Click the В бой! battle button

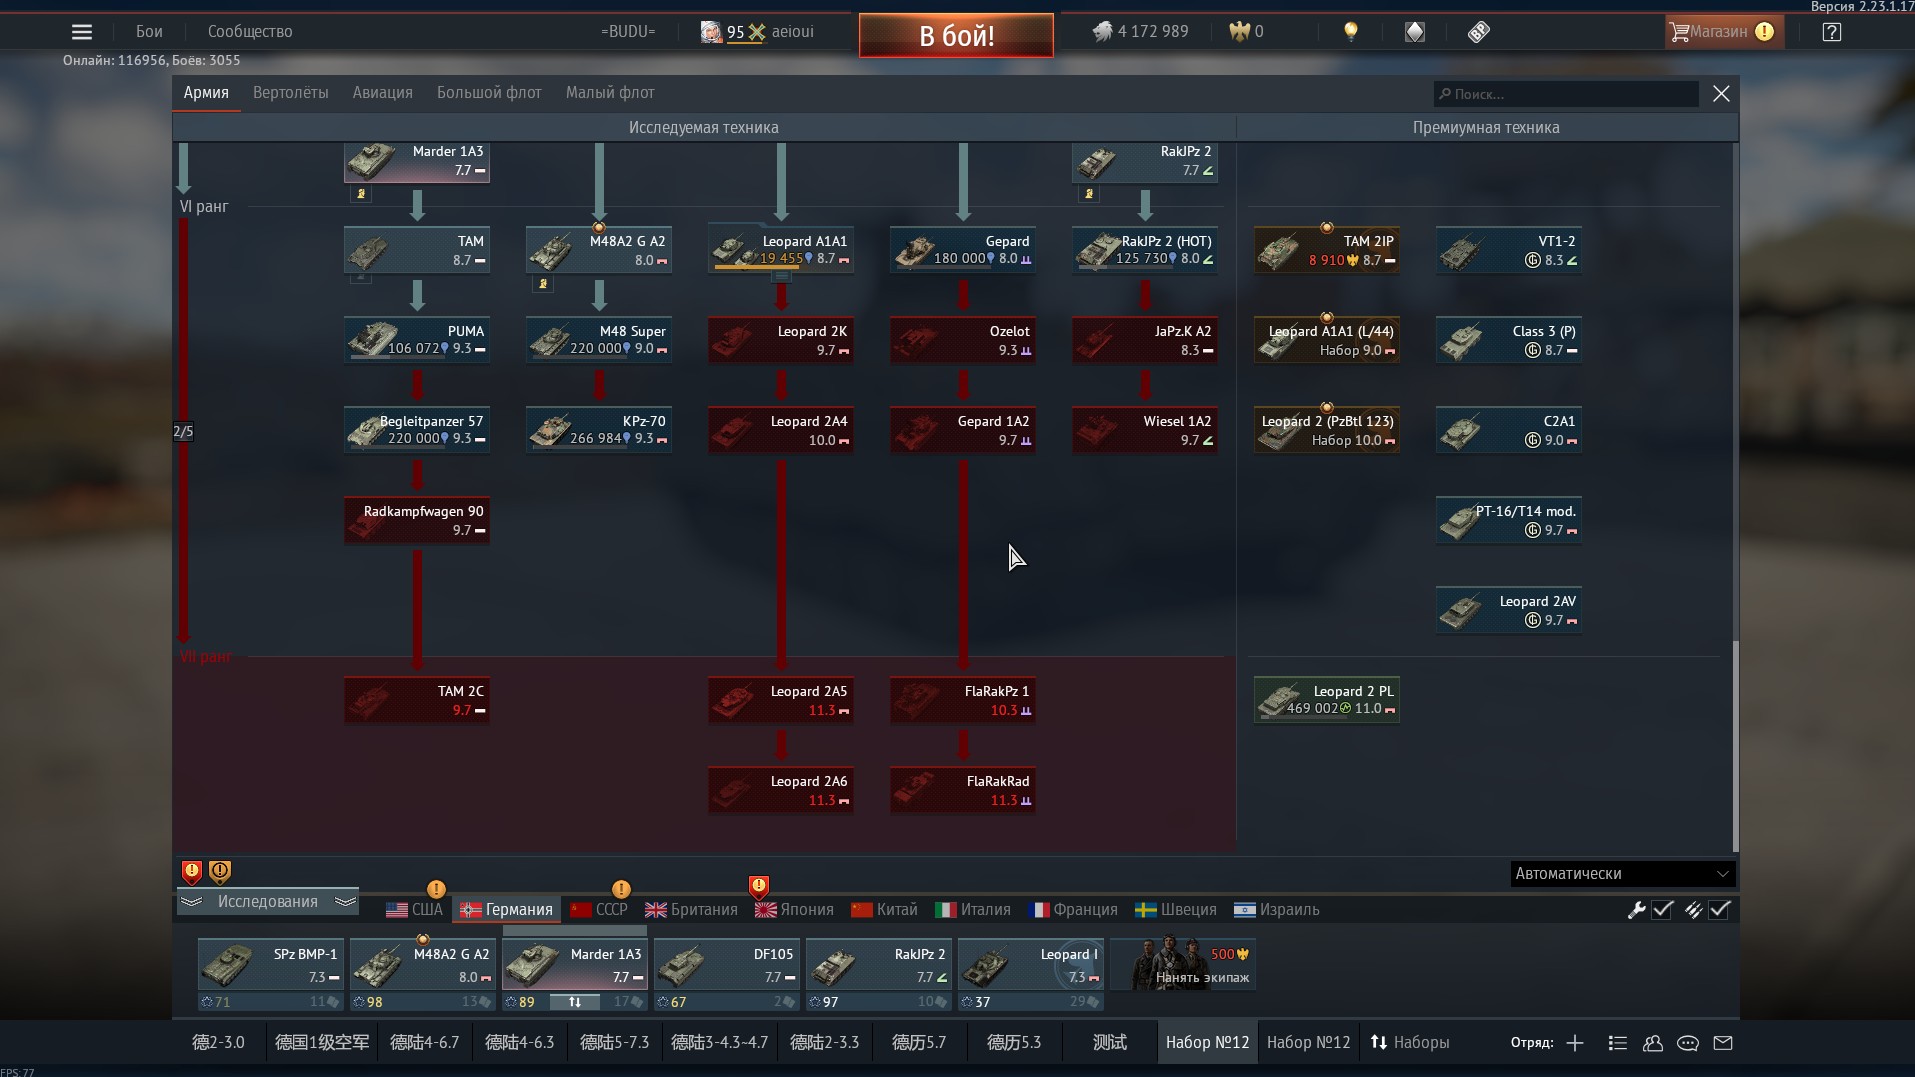pos(956,36)
